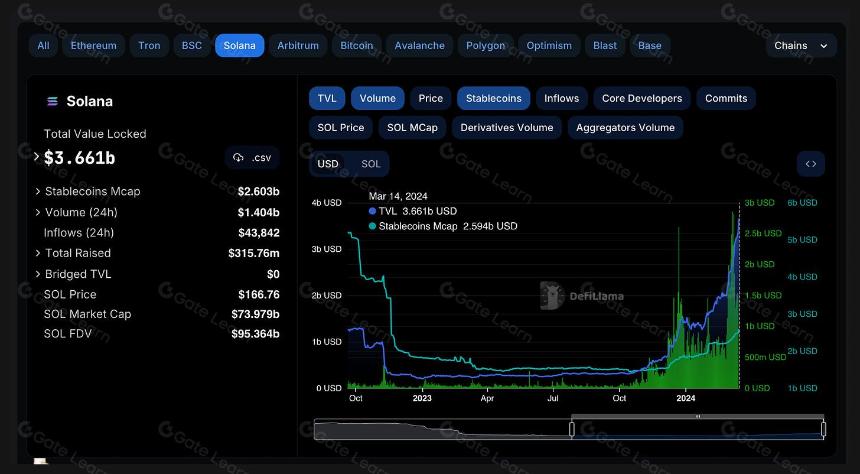Viewport: 860px width, 474px height.
Task: Expand the Total Raised row
Action: [38, 253]
